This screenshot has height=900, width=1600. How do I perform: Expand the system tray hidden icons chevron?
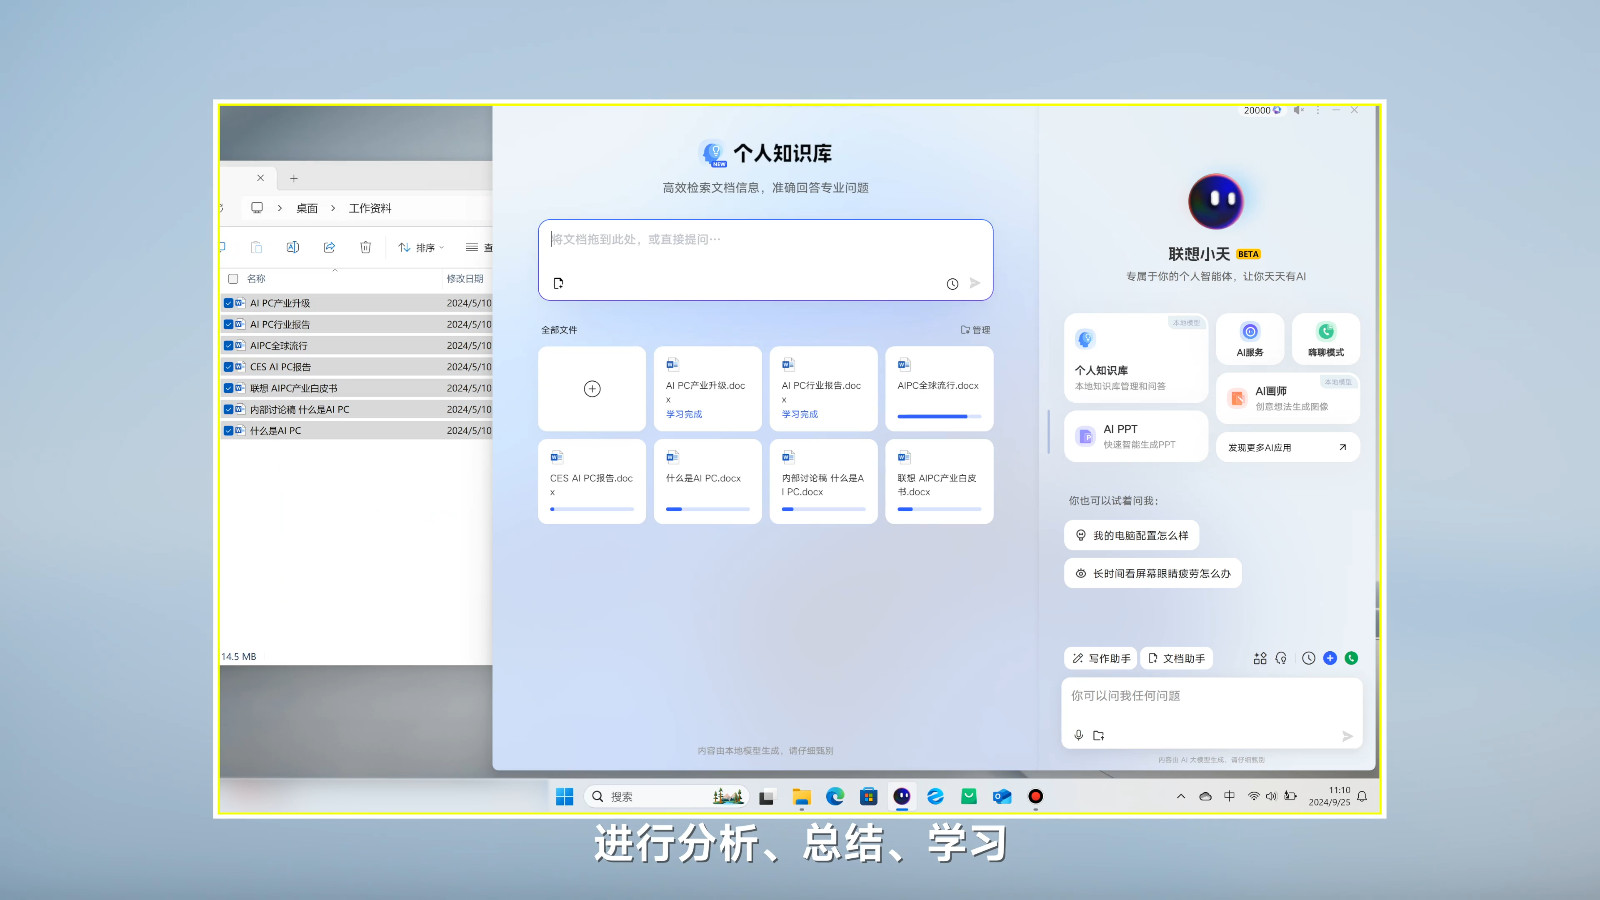point(1181,796)
